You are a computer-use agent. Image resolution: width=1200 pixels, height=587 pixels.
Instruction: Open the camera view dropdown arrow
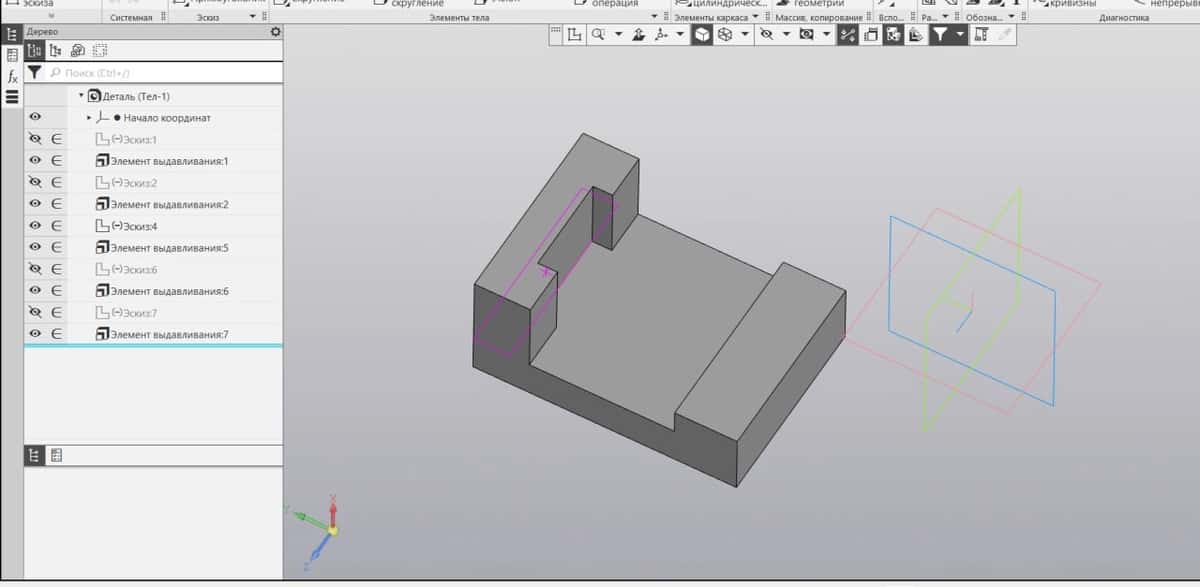point(826,35)
